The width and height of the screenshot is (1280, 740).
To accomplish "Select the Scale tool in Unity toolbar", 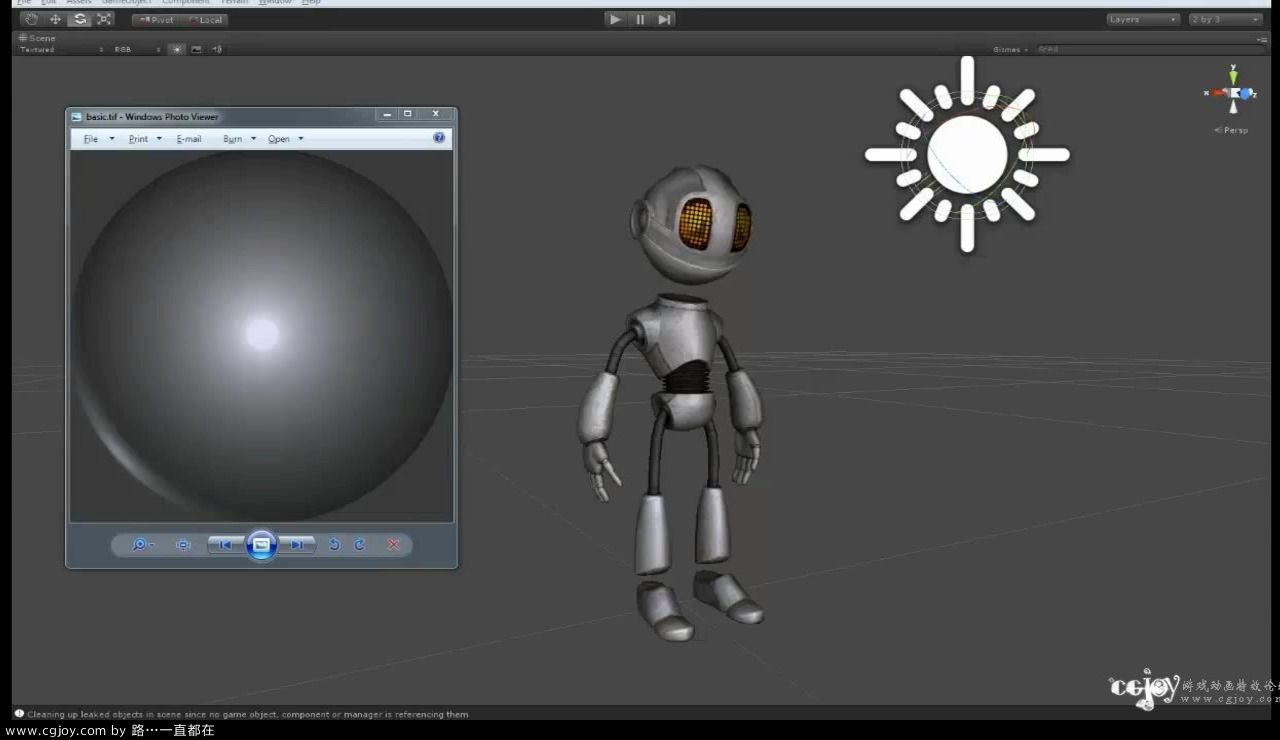I will click(x=104, y=19).
